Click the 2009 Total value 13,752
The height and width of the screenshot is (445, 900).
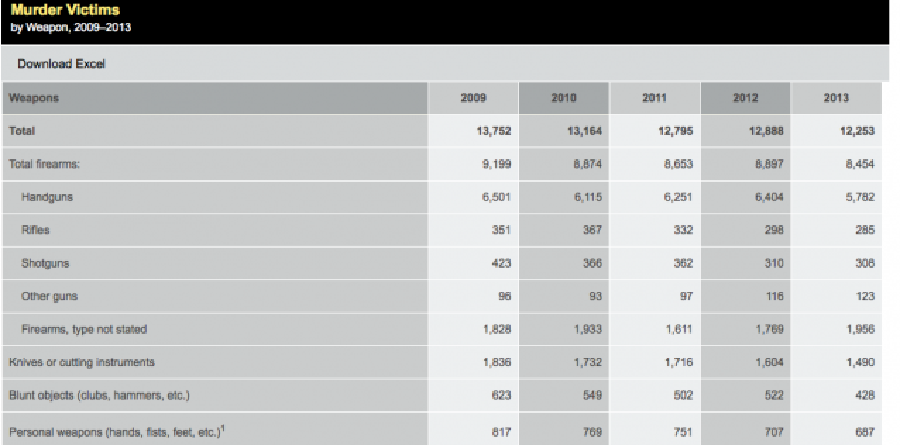pos(482,131)
